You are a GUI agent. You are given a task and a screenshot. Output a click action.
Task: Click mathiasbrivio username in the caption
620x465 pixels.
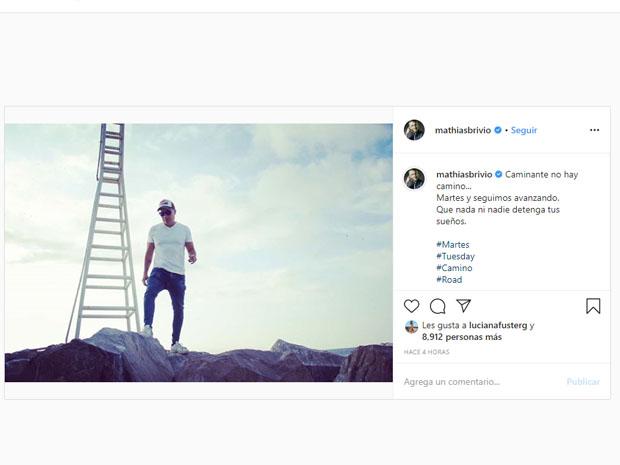tap(464, 174)
